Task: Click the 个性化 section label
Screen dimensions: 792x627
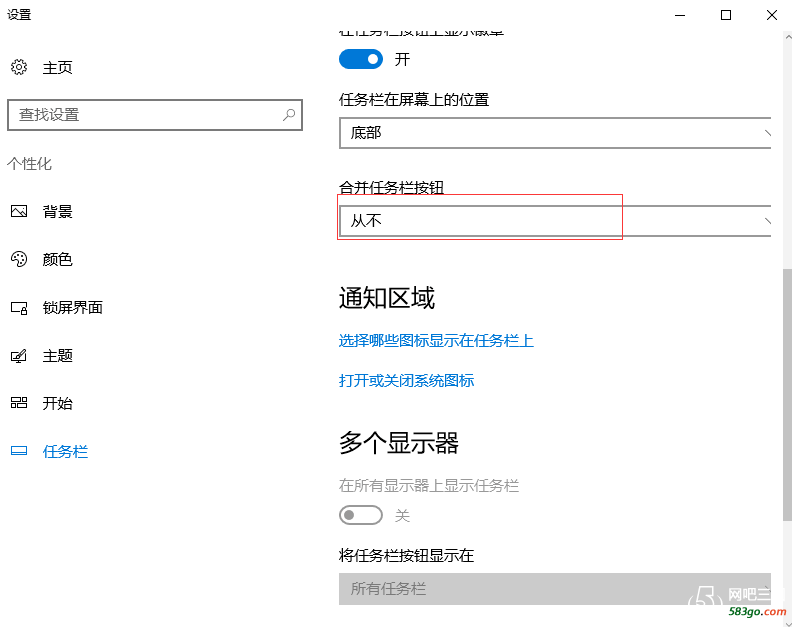Action: pos(29,164)
